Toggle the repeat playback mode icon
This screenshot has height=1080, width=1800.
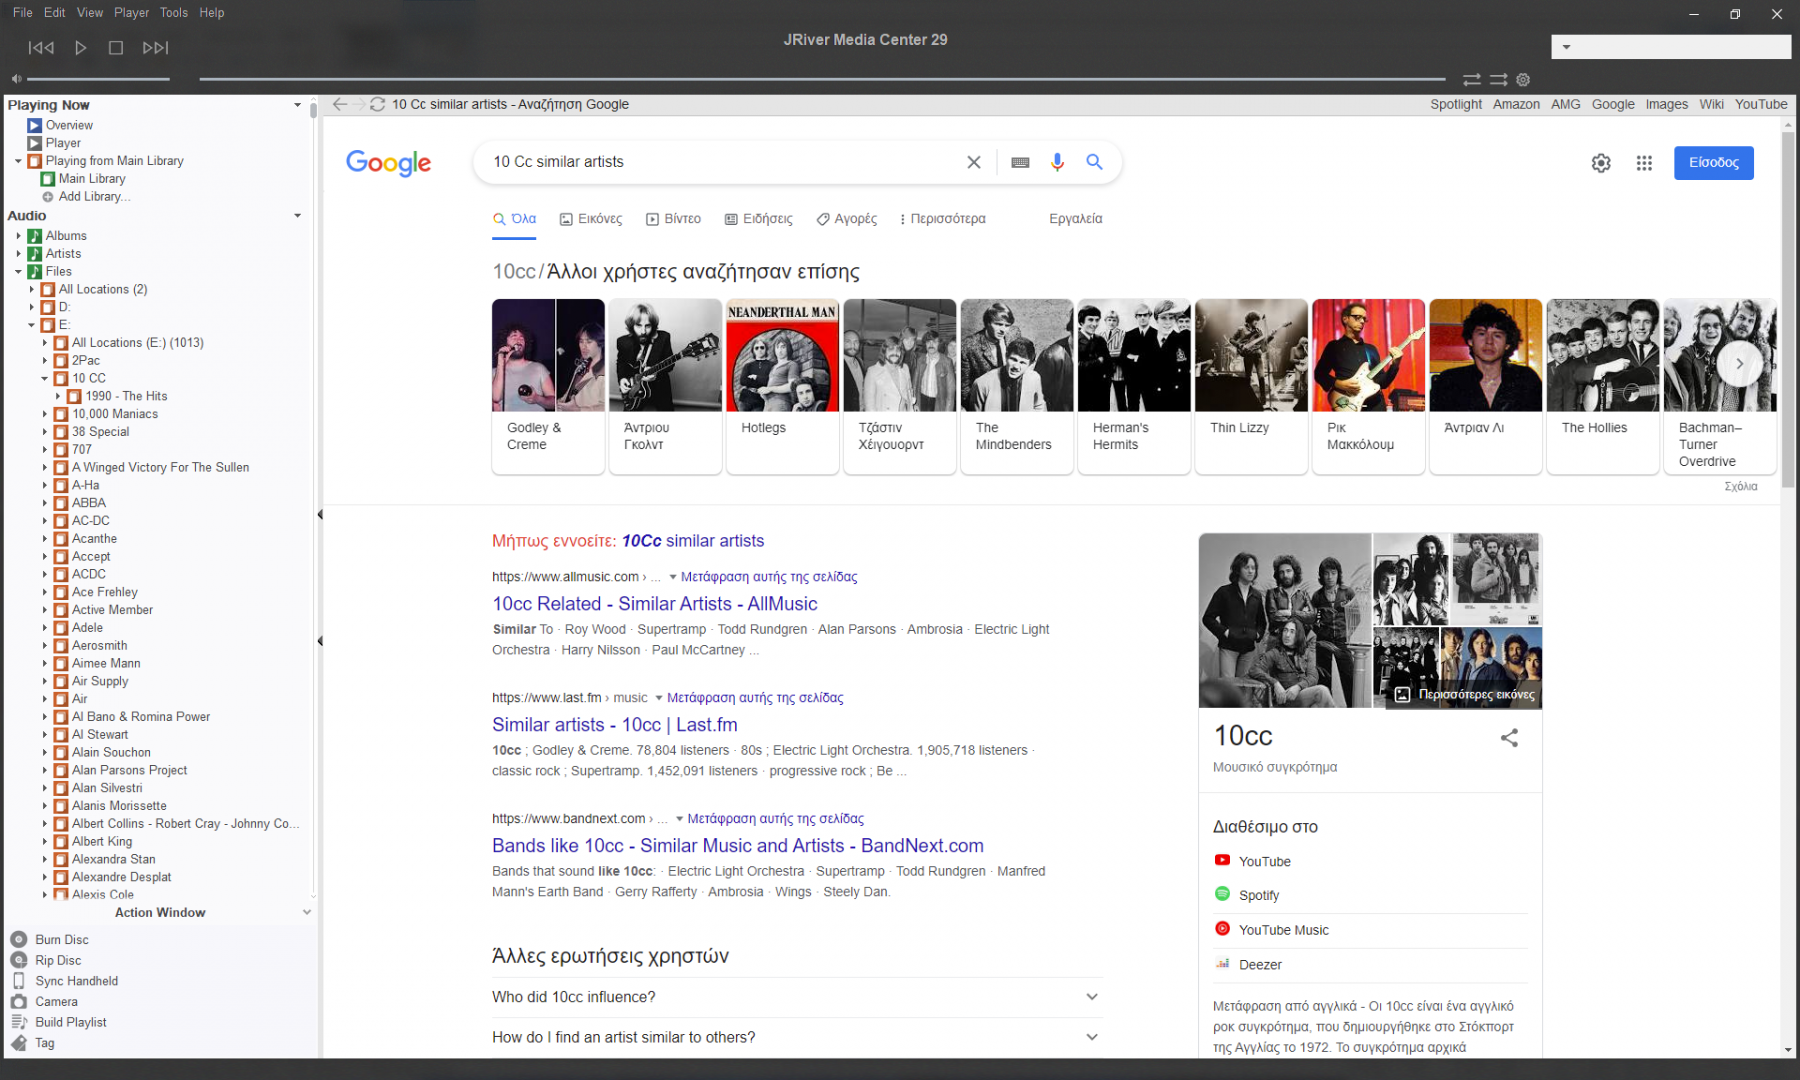coord(1472,80)
